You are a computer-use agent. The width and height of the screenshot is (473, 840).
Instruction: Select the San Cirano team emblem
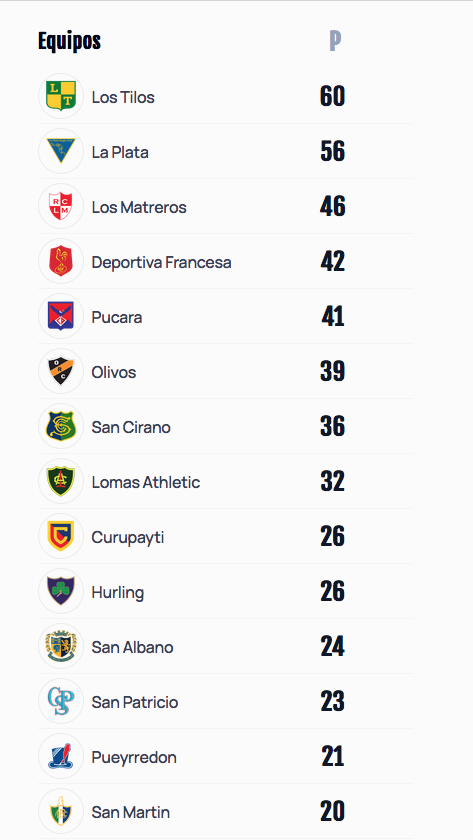61,426
